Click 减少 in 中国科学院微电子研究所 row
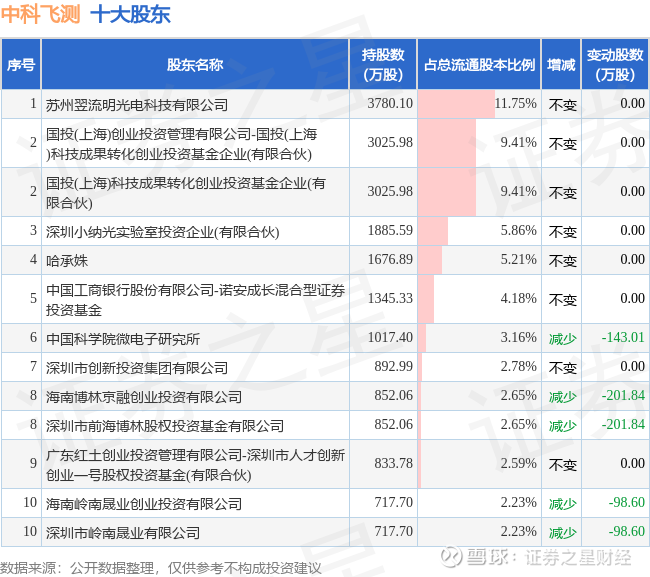 pos(563,339)
